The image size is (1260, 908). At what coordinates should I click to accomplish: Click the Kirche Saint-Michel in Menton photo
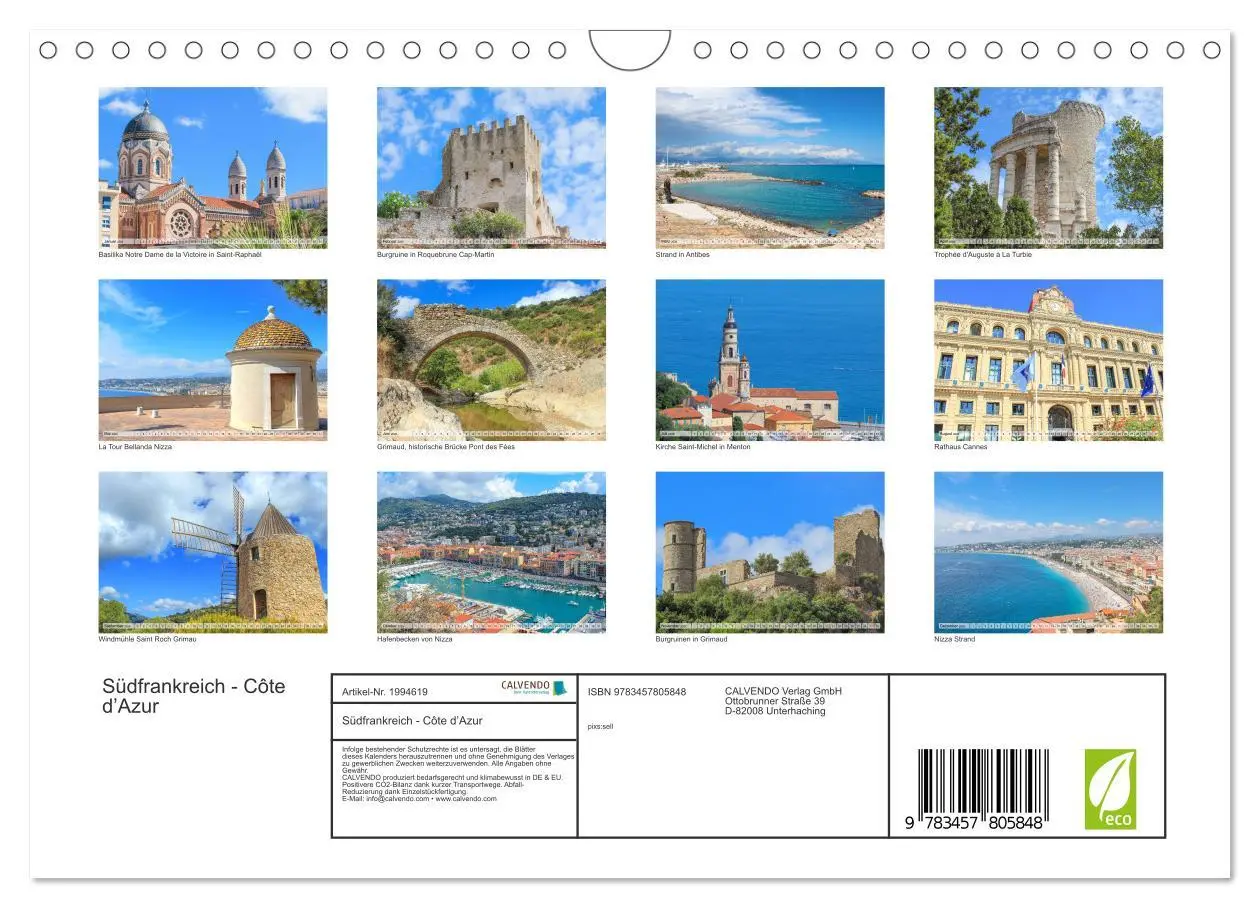770,360
